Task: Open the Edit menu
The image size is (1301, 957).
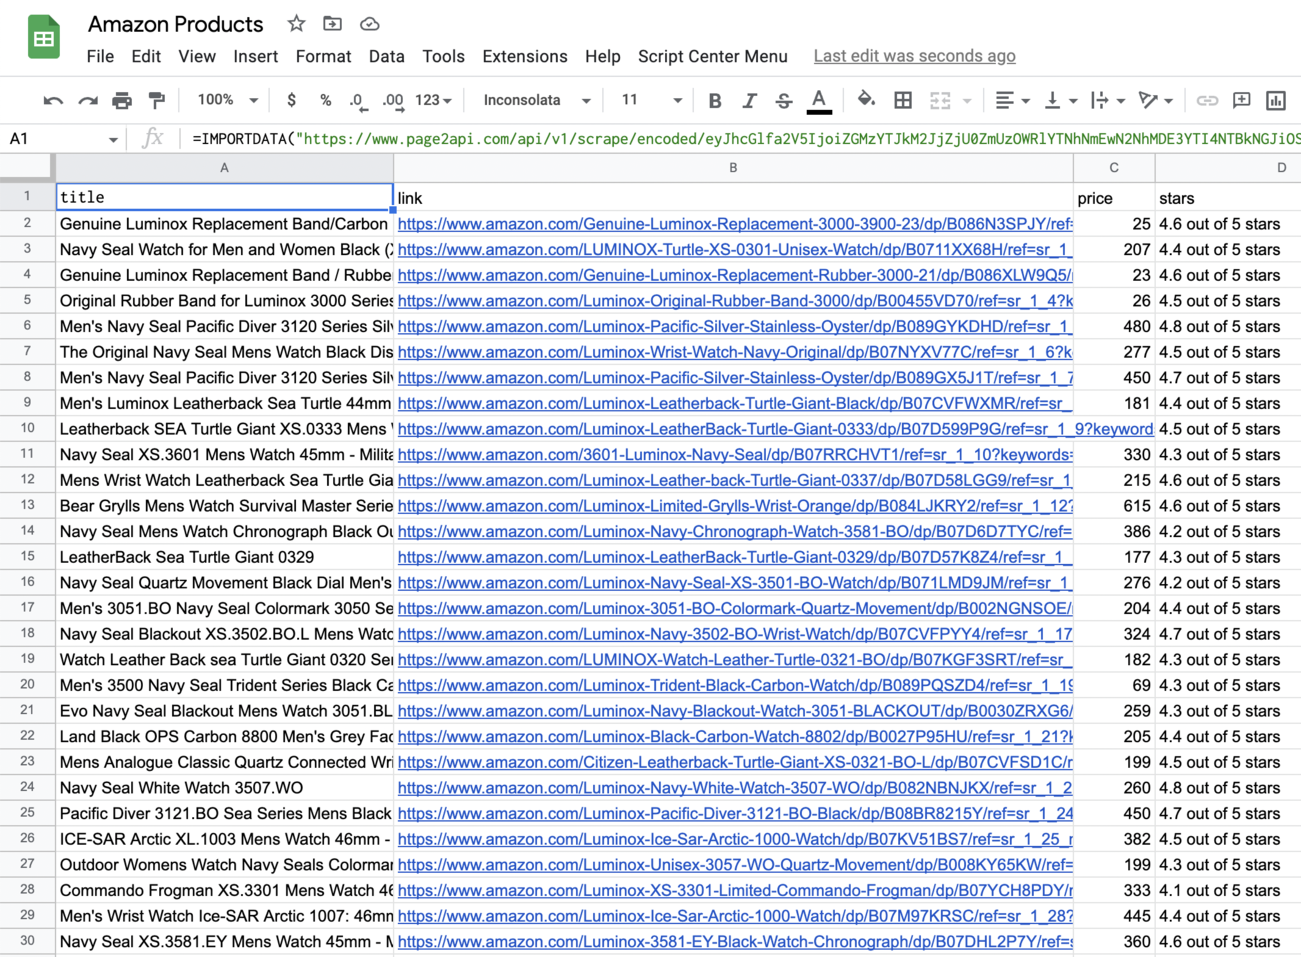Action: [x=146, y=56]
